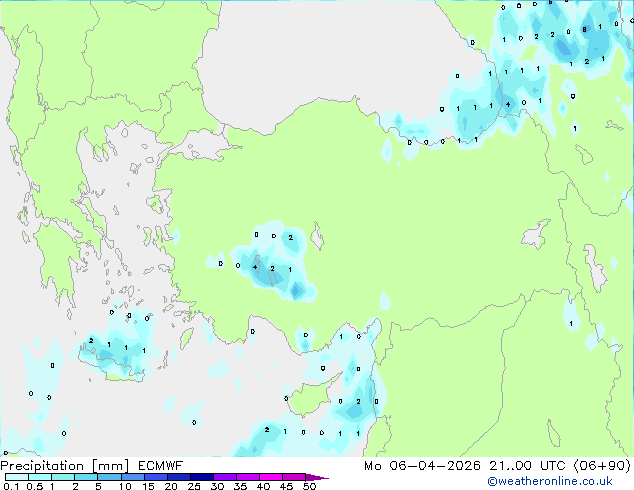The width and height of the screenshot is (634, 490).
Task: Click the island of Cyprus on the map
Action: tap(311, 397)
